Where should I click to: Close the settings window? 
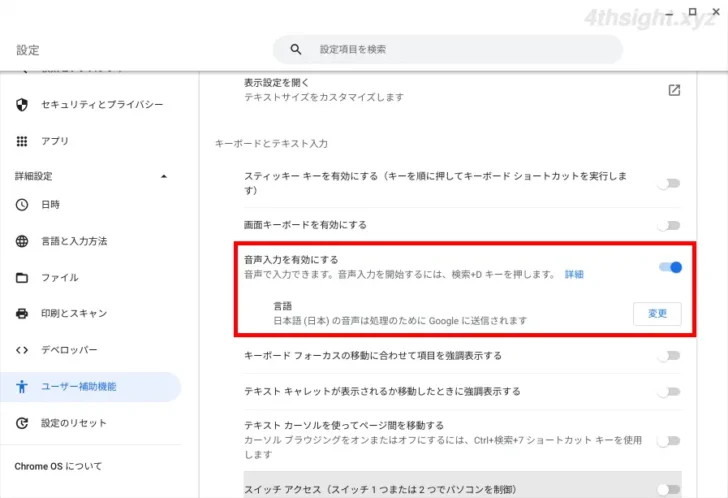(716, 12)
